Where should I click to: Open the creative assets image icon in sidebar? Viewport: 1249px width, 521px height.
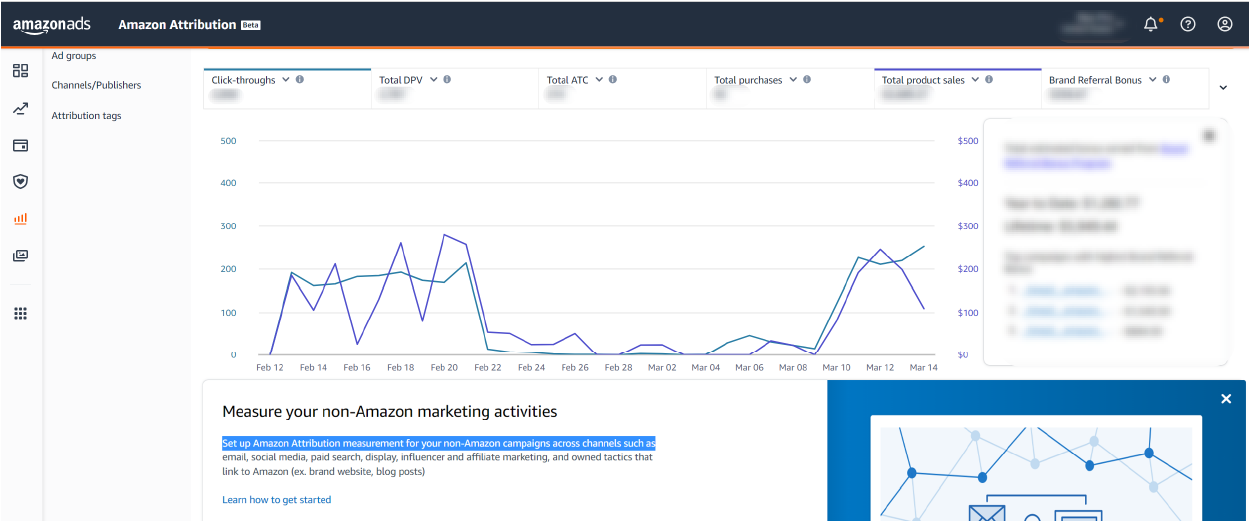pyautogui.click(x=20, y=255)
